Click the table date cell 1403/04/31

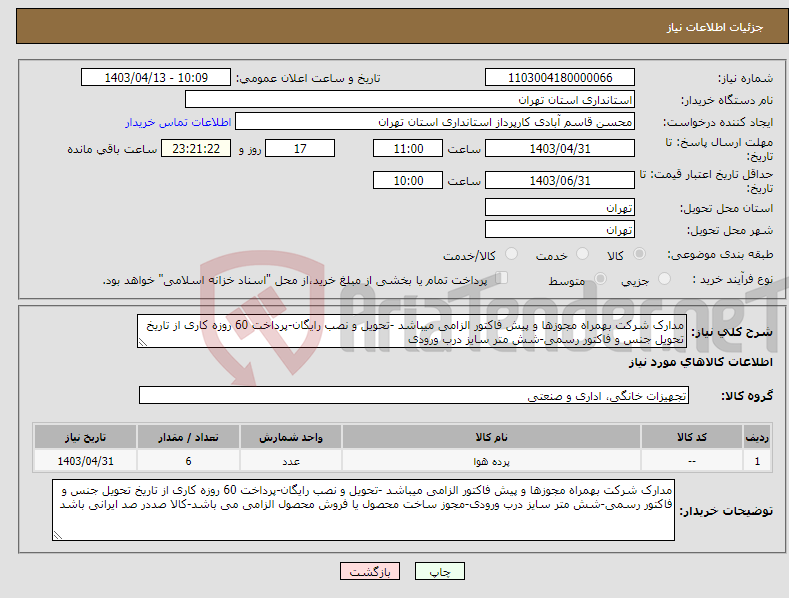tap(86, 461)
